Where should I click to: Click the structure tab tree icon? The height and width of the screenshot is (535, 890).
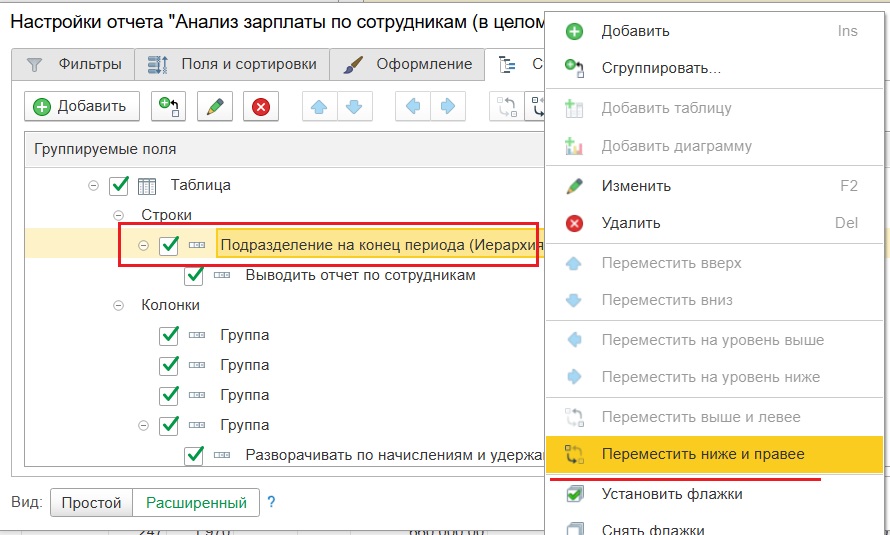click(x=507, y=65)
